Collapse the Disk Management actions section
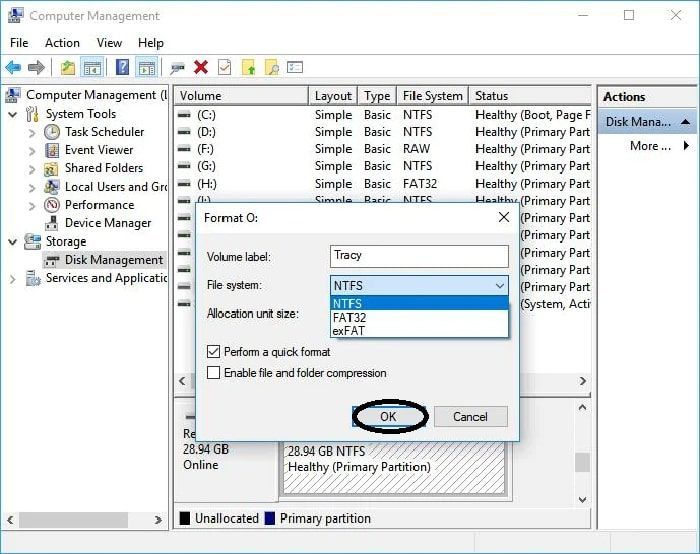Screen dimensions: 700x554 [686, 122]
